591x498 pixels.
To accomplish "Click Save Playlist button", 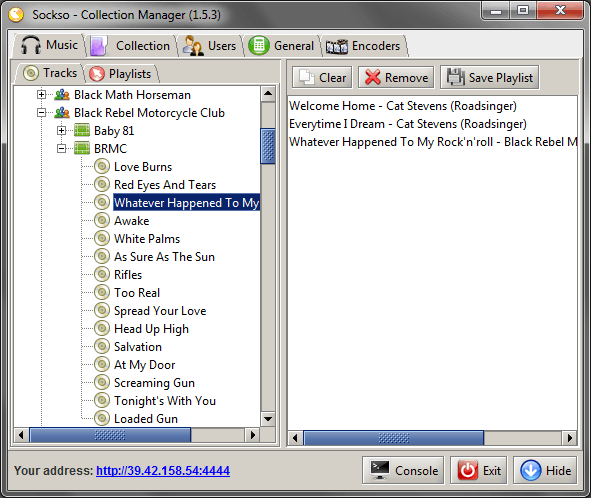I will point(490,78).
